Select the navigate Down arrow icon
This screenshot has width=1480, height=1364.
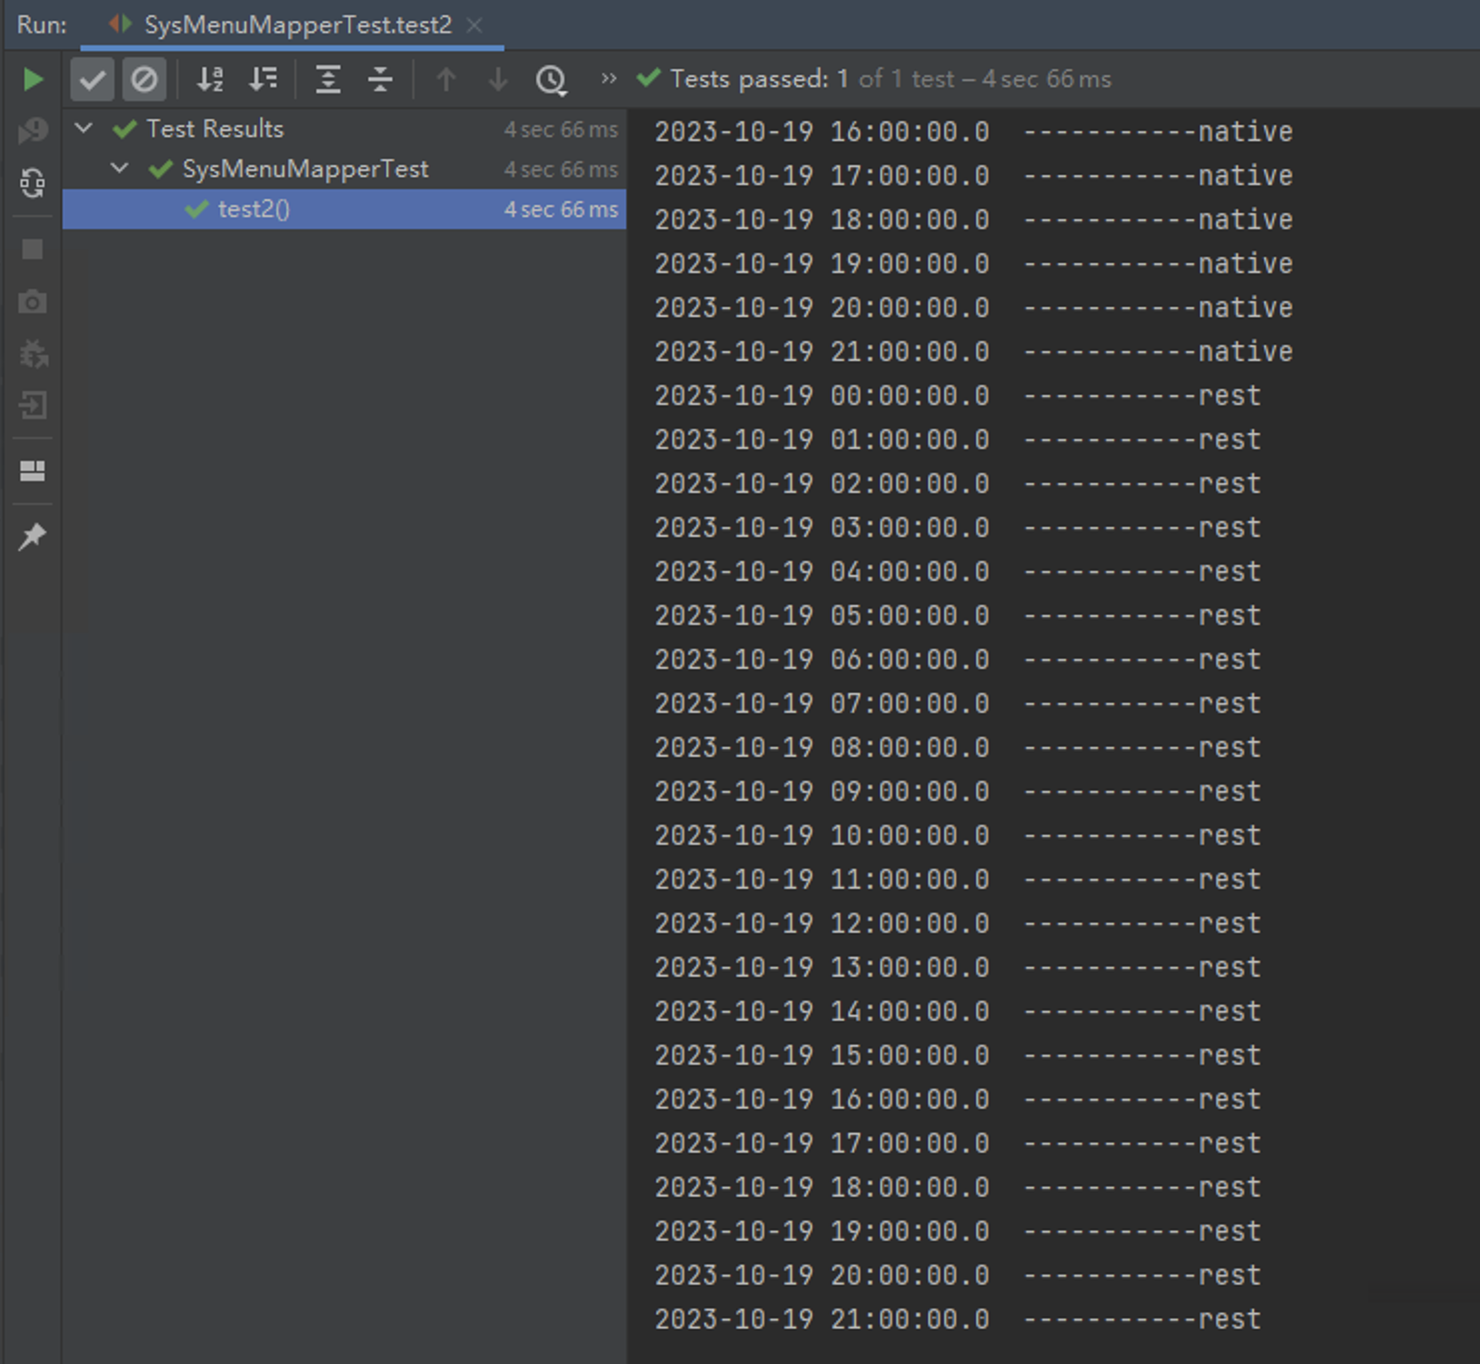click(497, 79)
